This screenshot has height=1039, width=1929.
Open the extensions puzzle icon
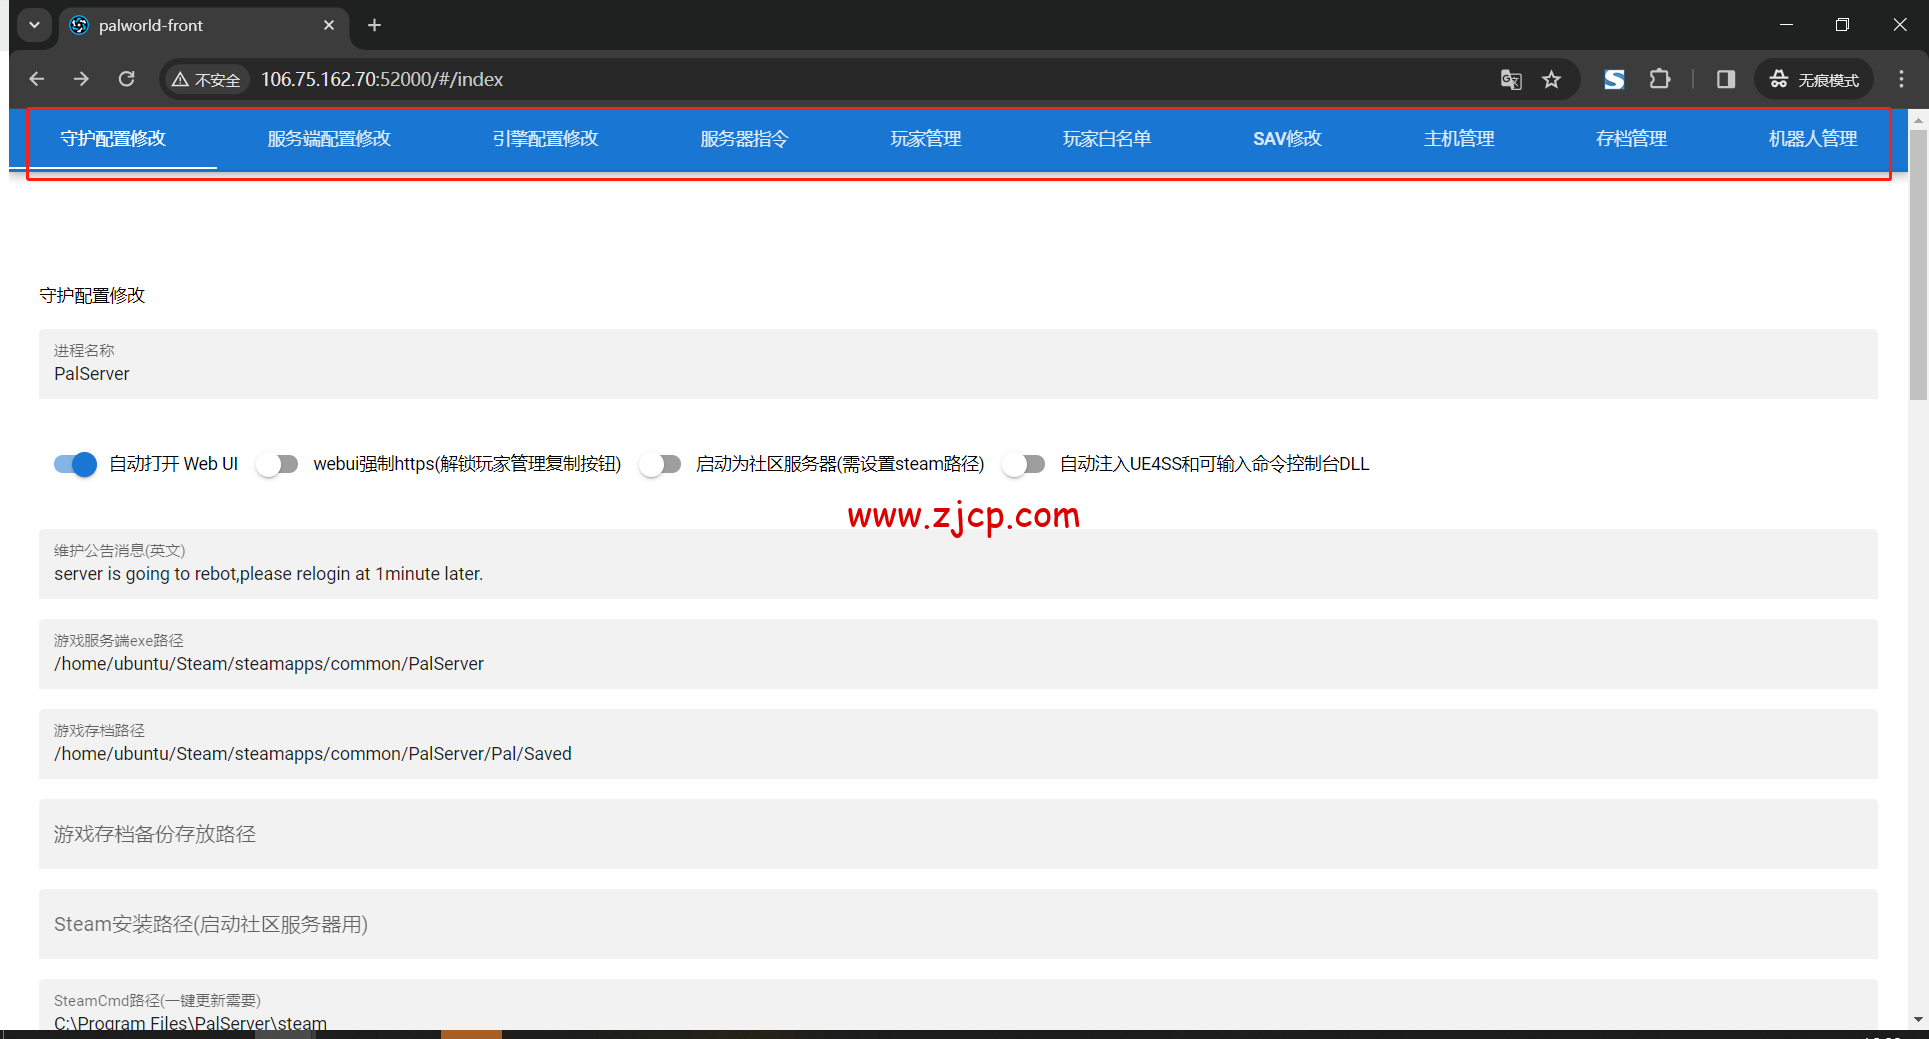1660,79
